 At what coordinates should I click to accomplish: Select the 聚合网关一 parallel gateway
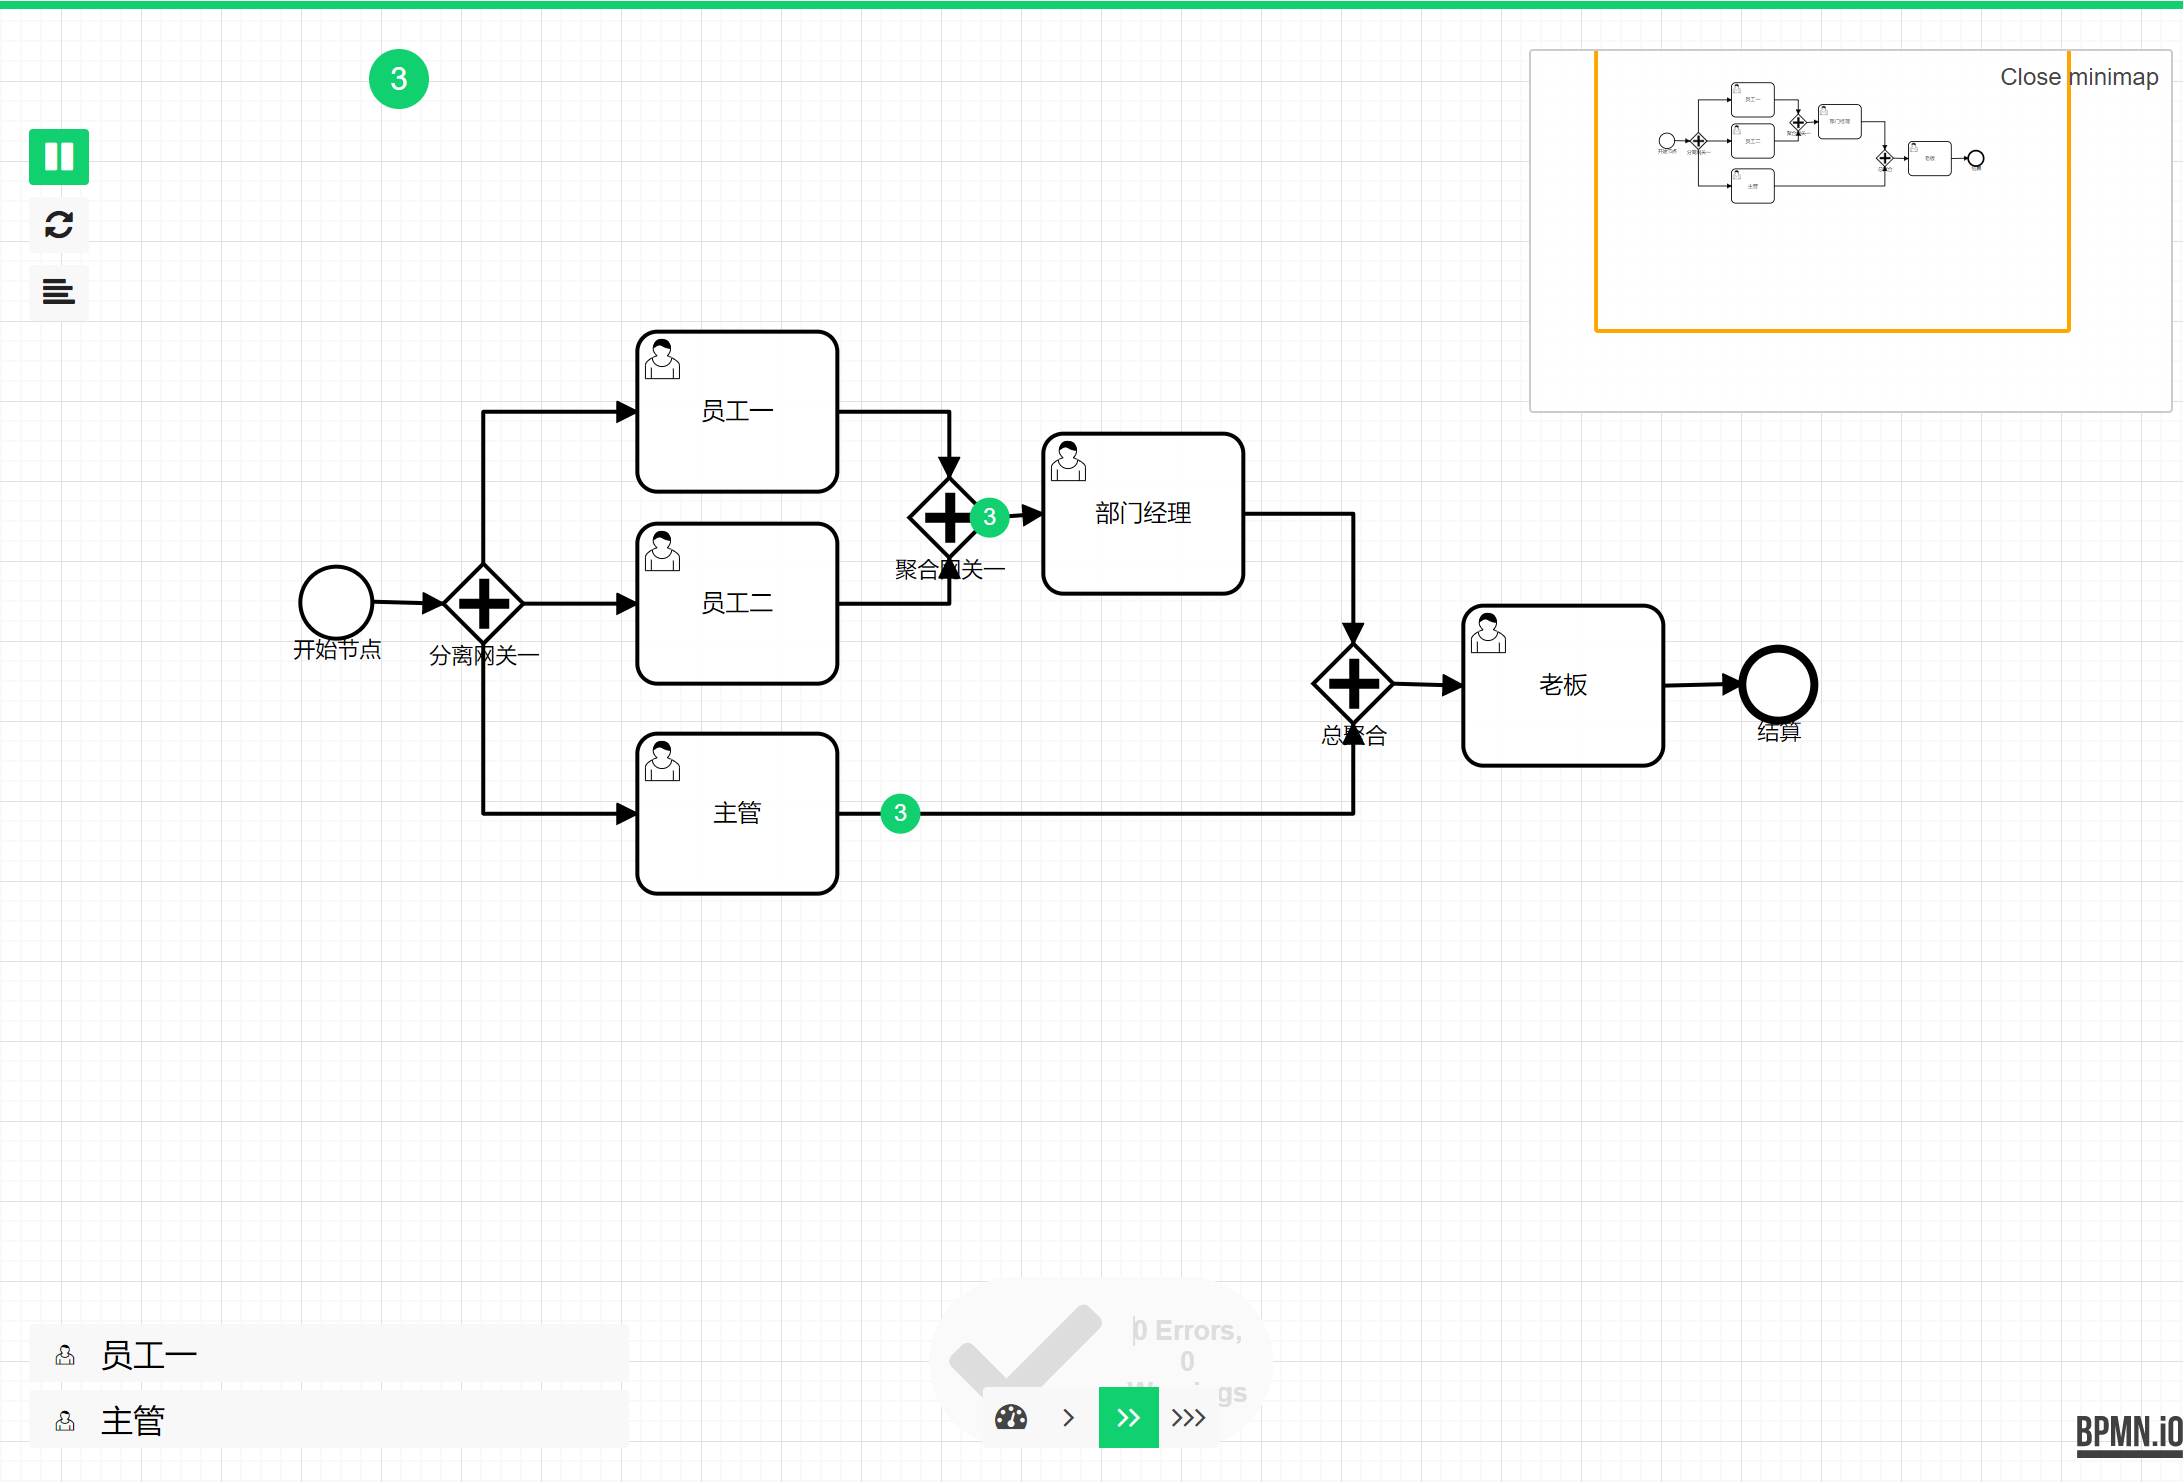click(946, 517)
